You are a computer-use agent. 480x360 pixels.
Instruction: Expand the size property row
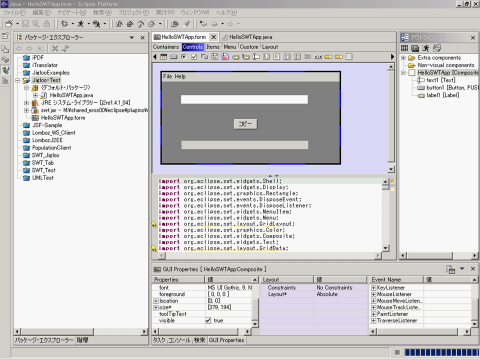156,307
